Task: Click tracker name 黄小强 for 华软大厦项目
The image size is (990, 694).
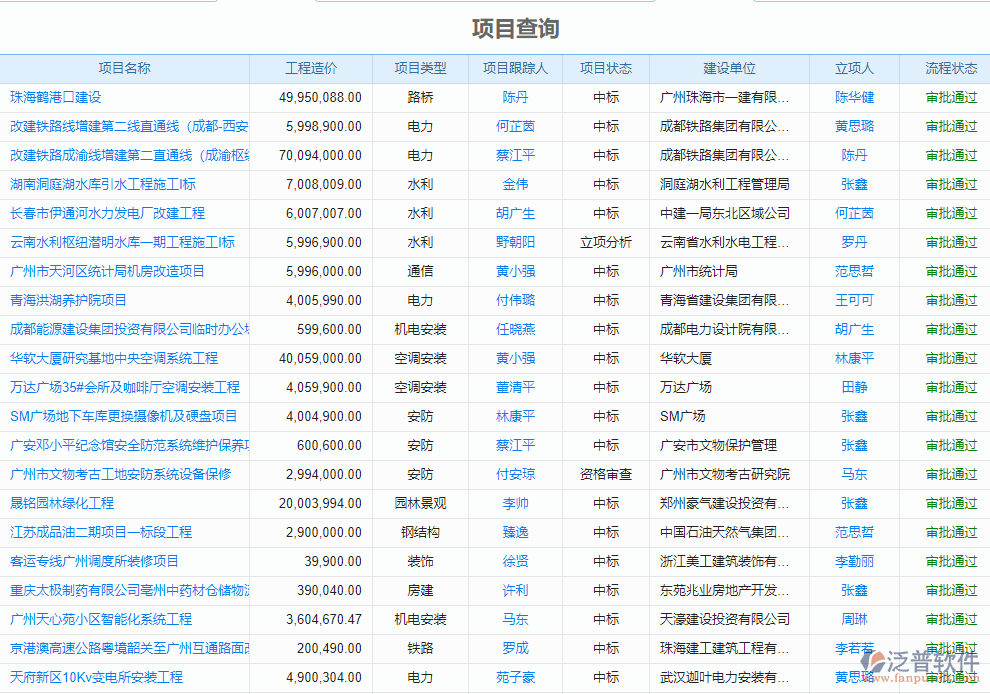Action: click(514, 358)
